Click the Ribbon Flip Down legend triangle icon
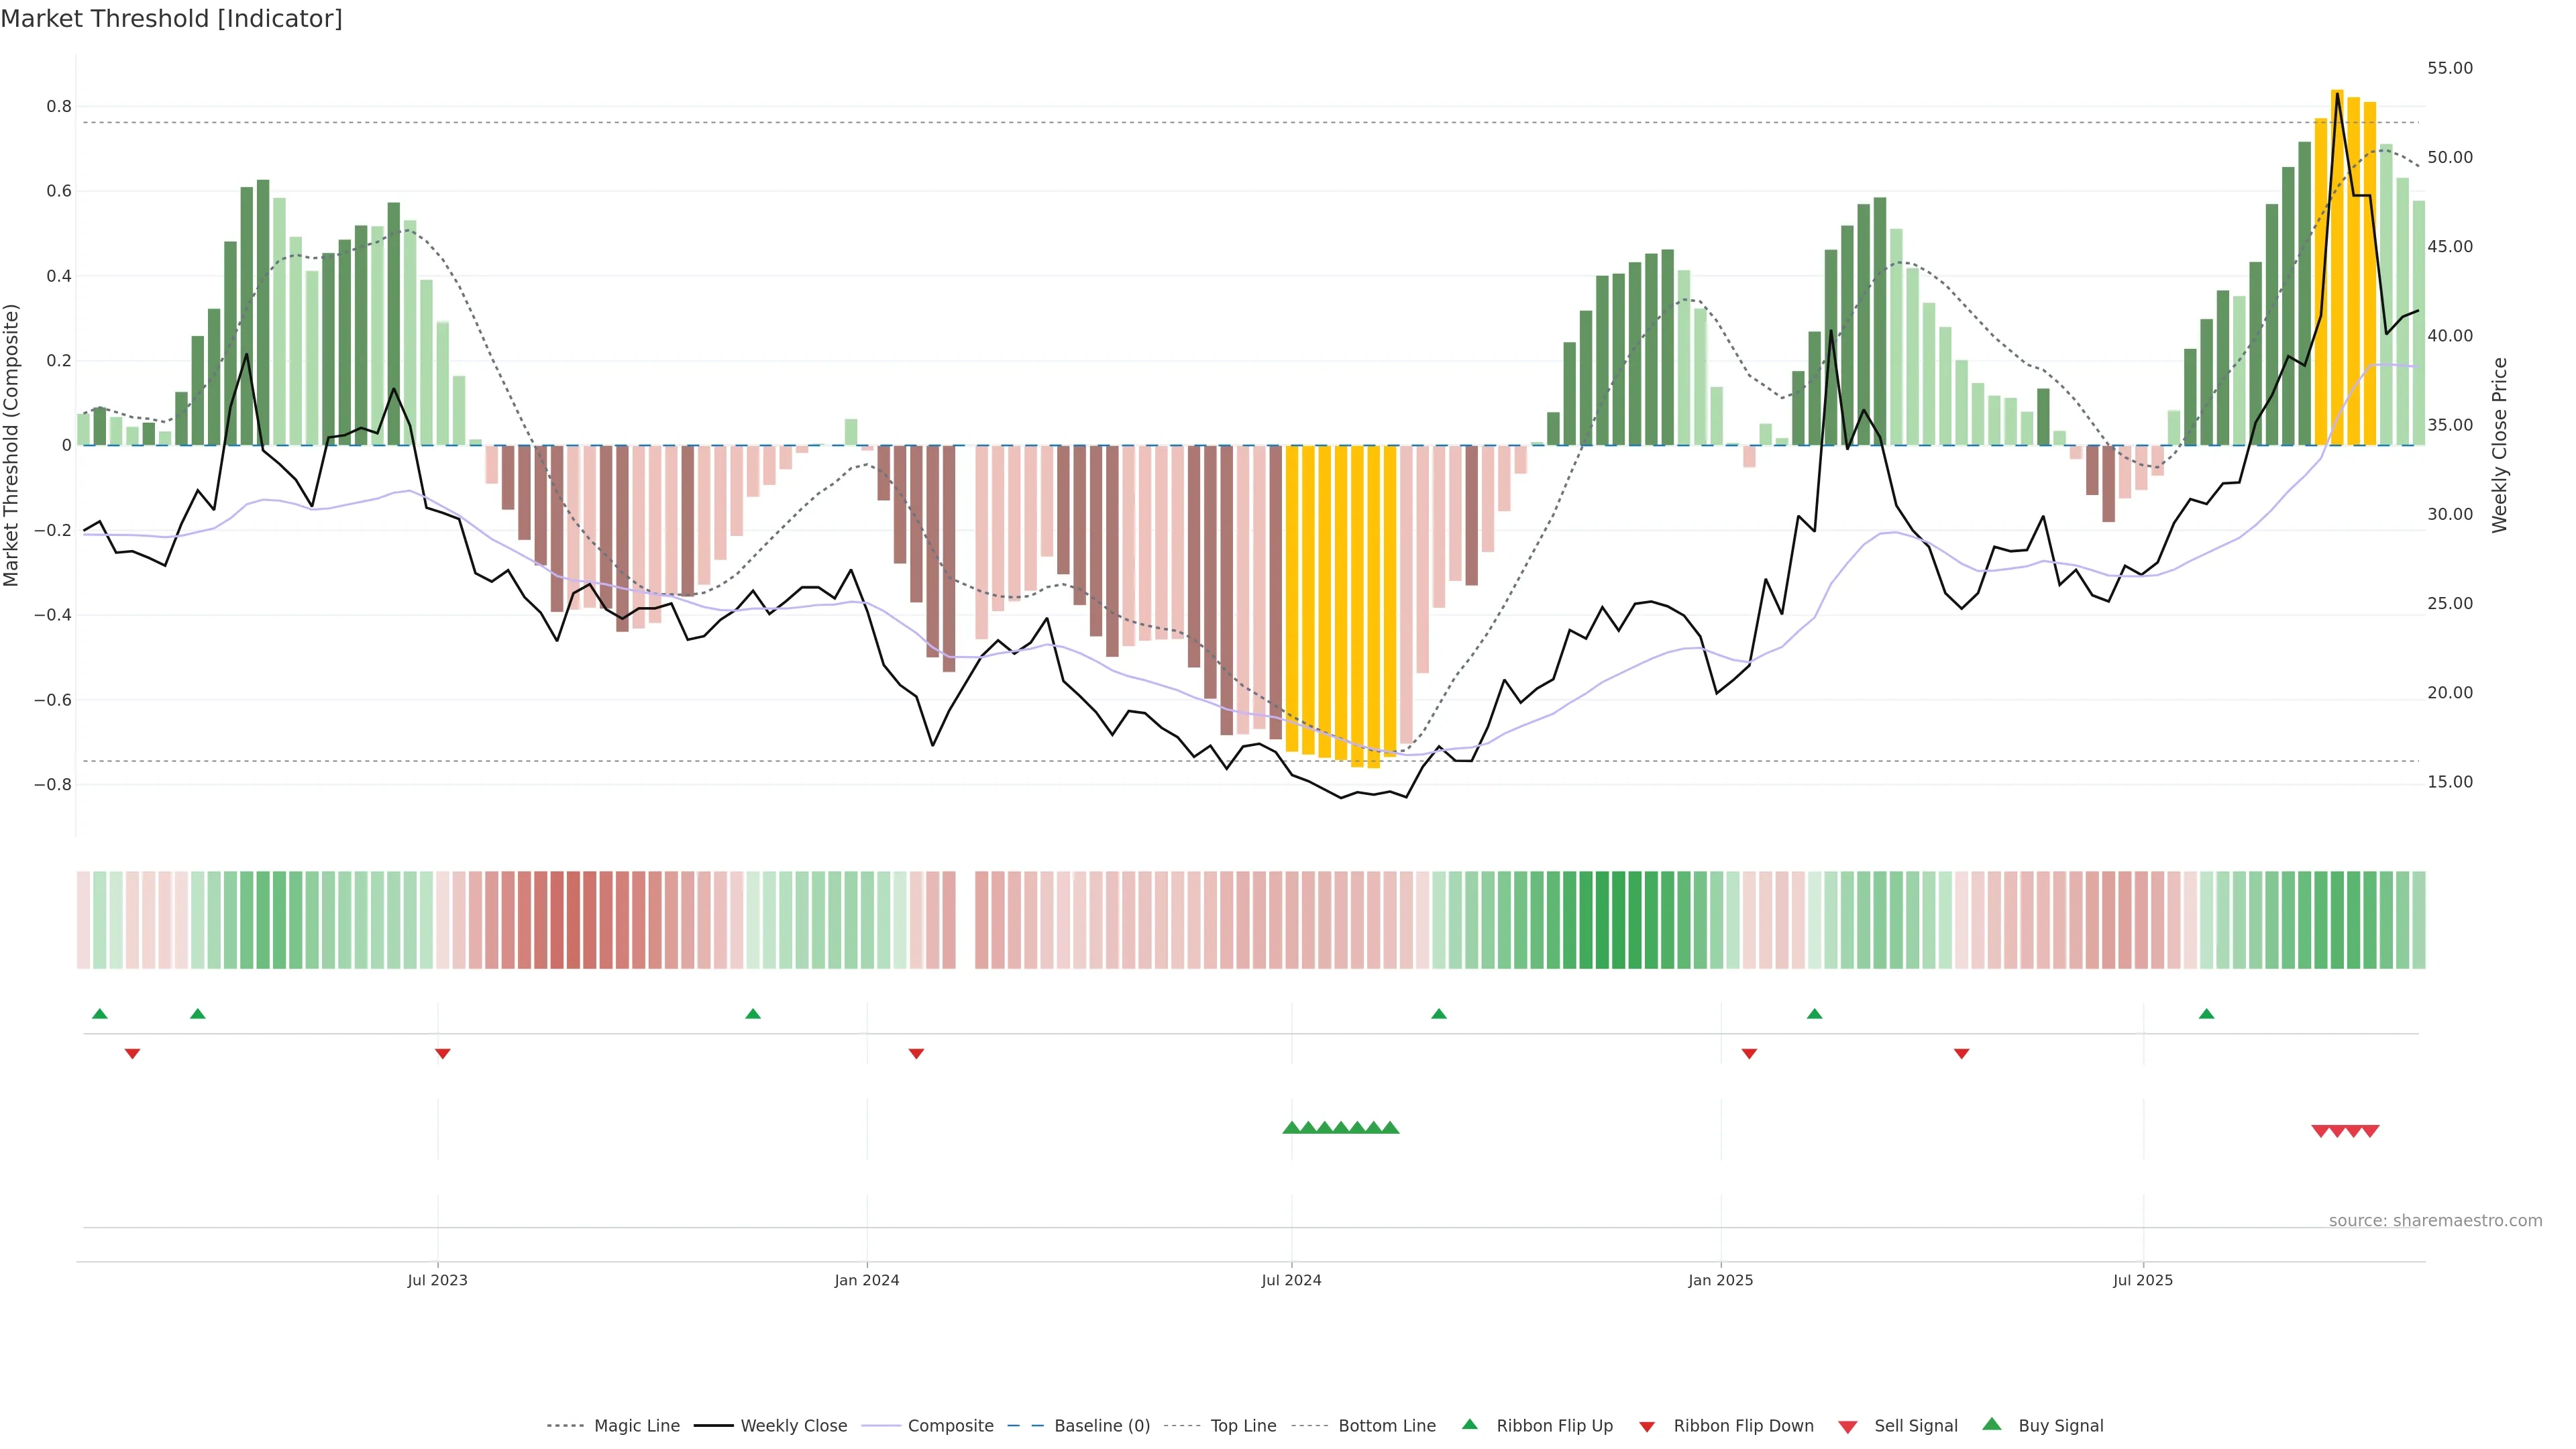Screen dimensions: 2576x1449 tap(1647, 1426)
